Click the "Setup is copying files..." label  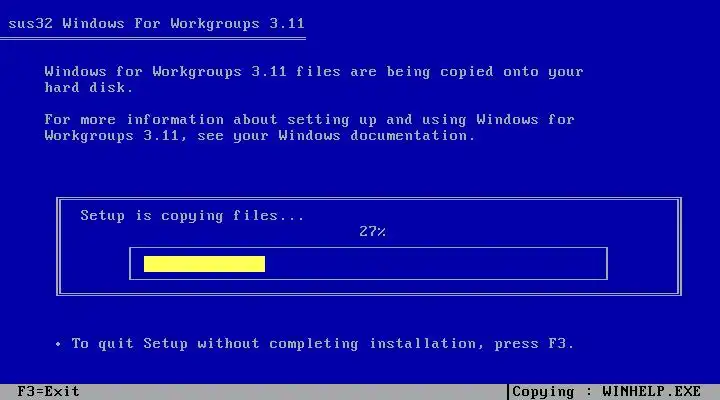tap(192, 216)
